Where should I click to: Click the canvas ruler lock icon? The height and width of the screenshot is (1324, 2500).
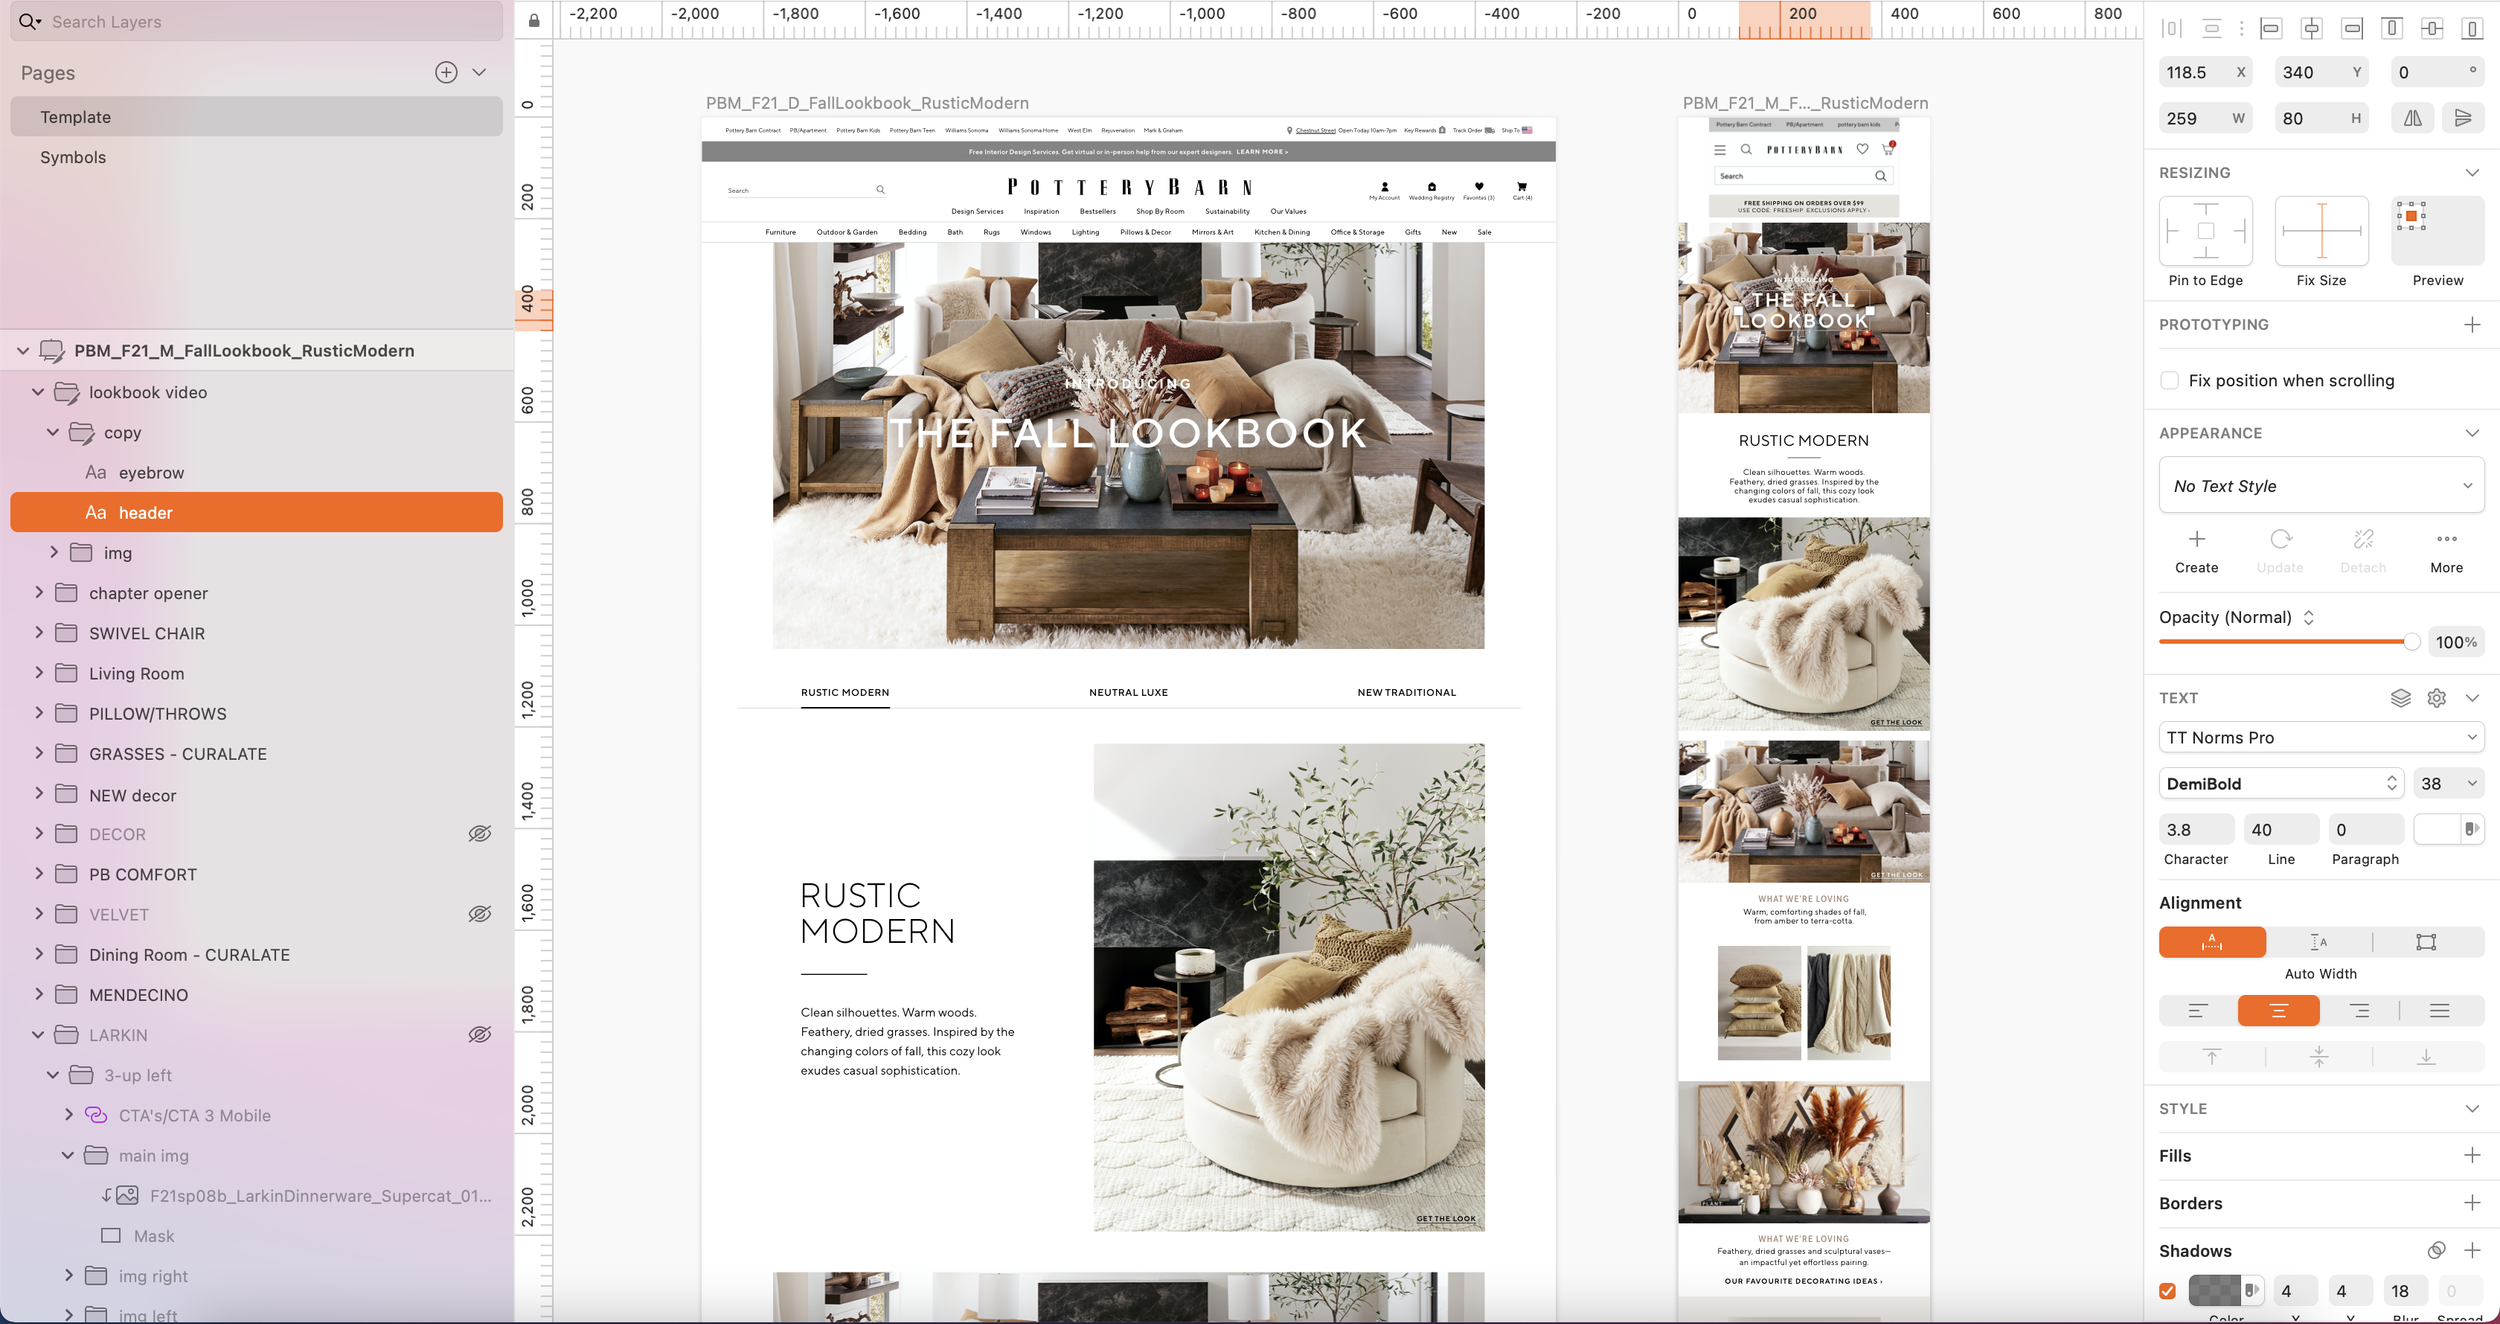coord(534,20)
